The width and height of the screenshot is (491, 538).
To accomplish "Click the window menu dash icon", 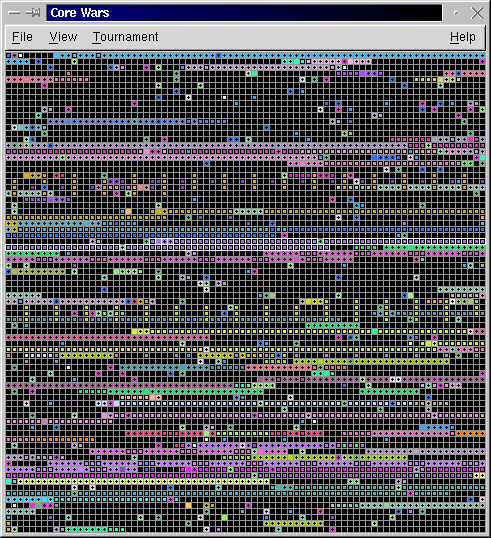I will [x=14, y=13].
